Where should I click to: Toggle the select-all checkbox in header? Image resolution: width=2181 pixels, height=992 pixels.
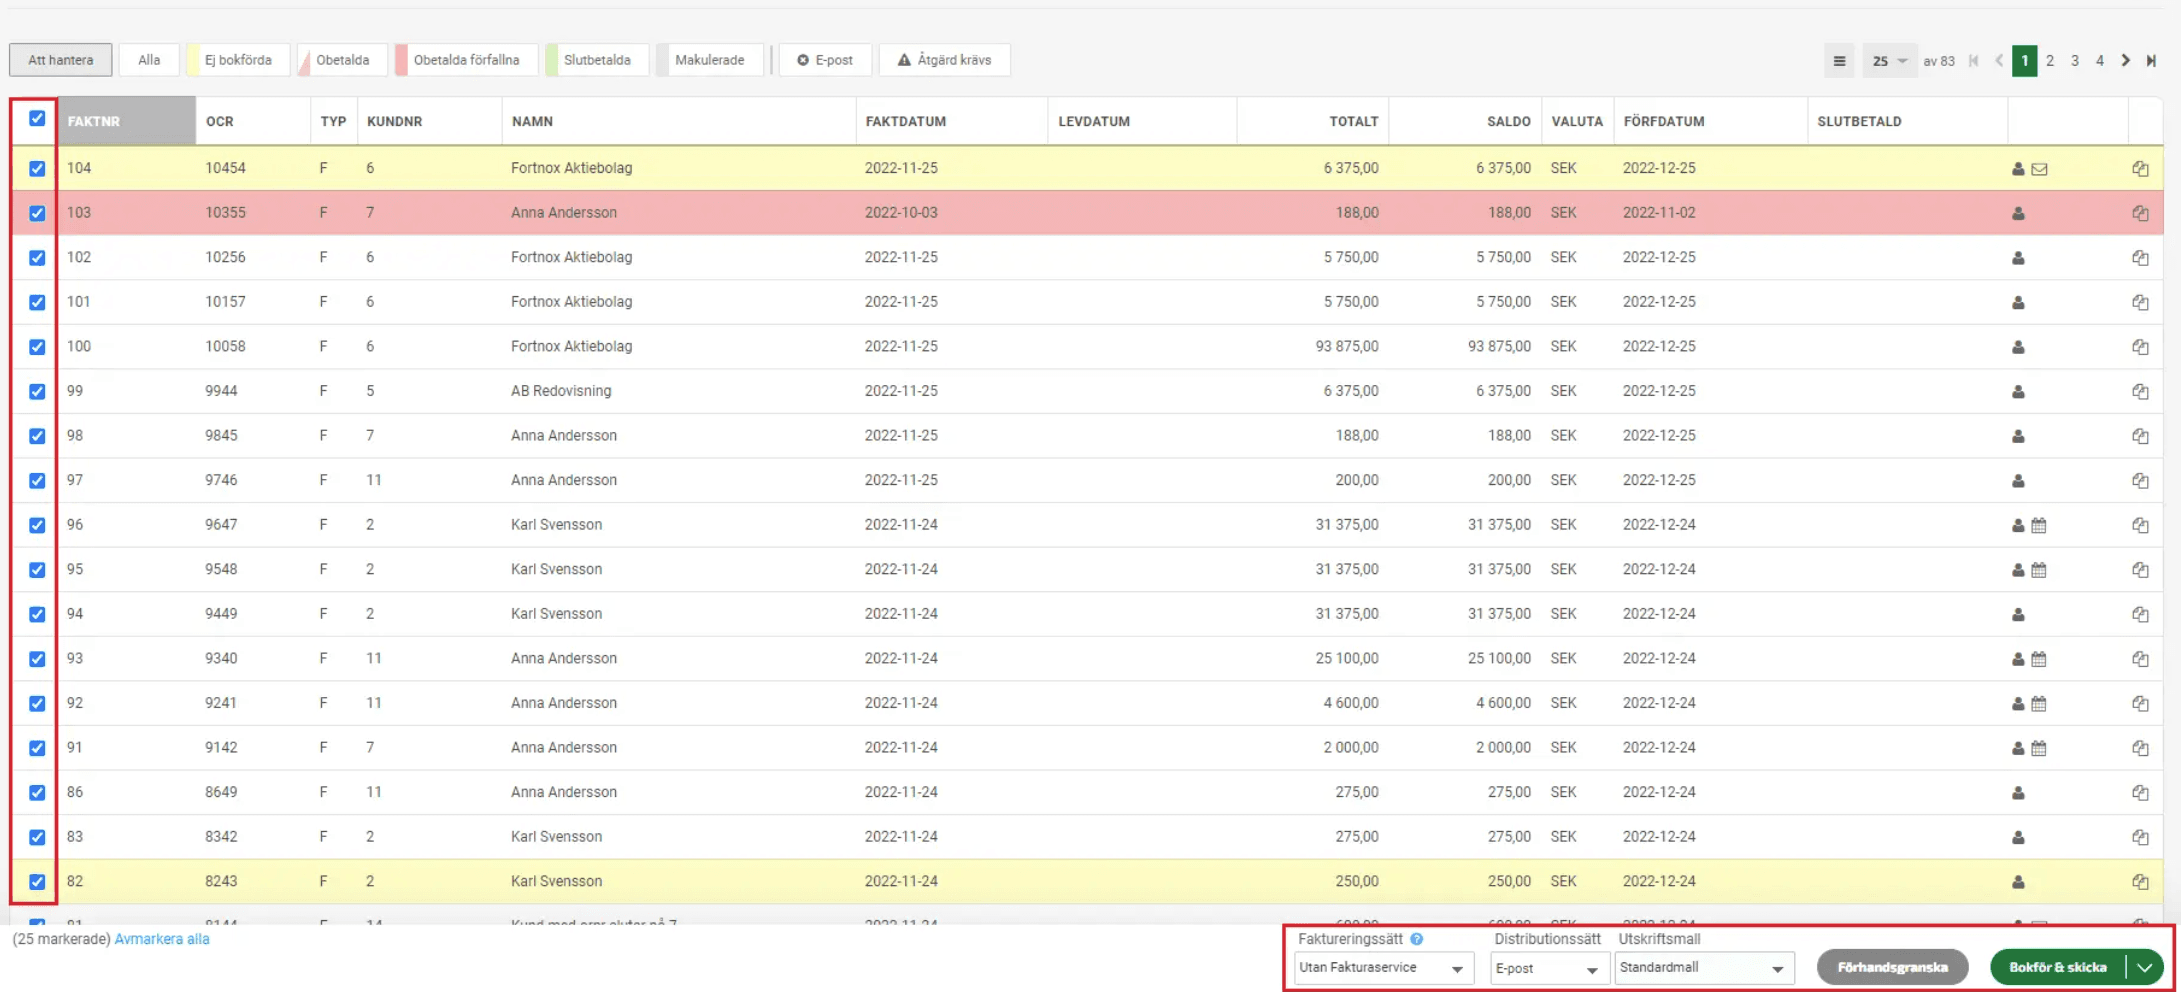click(x=37, y=118)
